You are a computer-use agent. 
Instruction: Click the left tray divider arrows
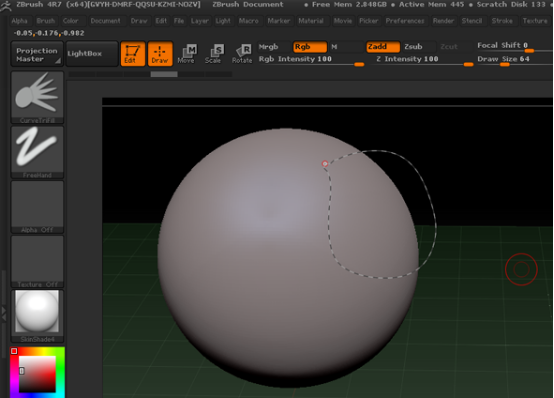pos(4,314)
